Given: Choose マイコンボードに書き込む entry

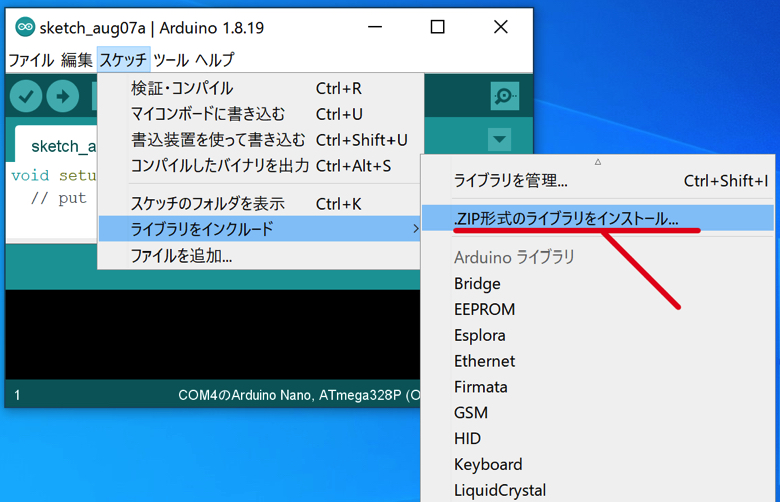Looking at the screenshot, I should pos(261,114).
